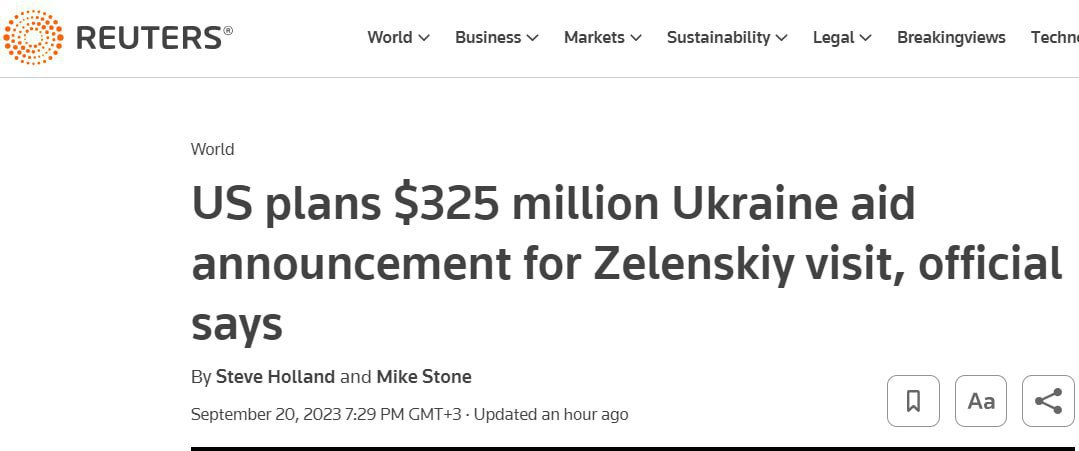Open author Mike Stone's profile link
The height and width of the screenshot is (451, 1079).
(423, 377)
